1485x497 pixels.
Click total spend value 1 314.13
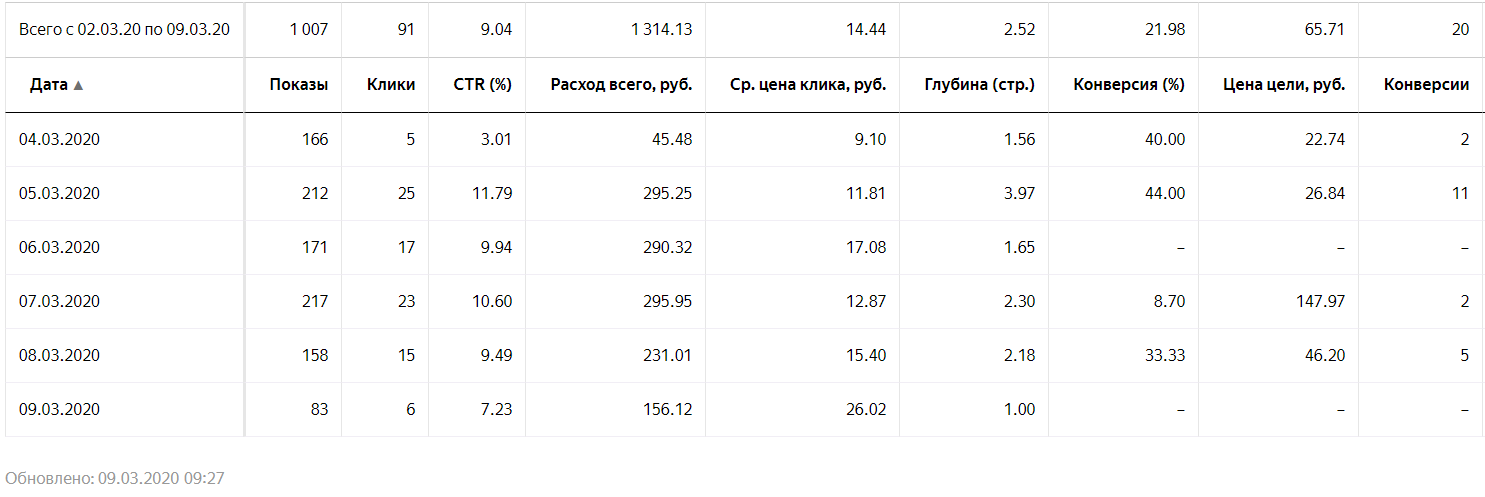pos(661,30)
